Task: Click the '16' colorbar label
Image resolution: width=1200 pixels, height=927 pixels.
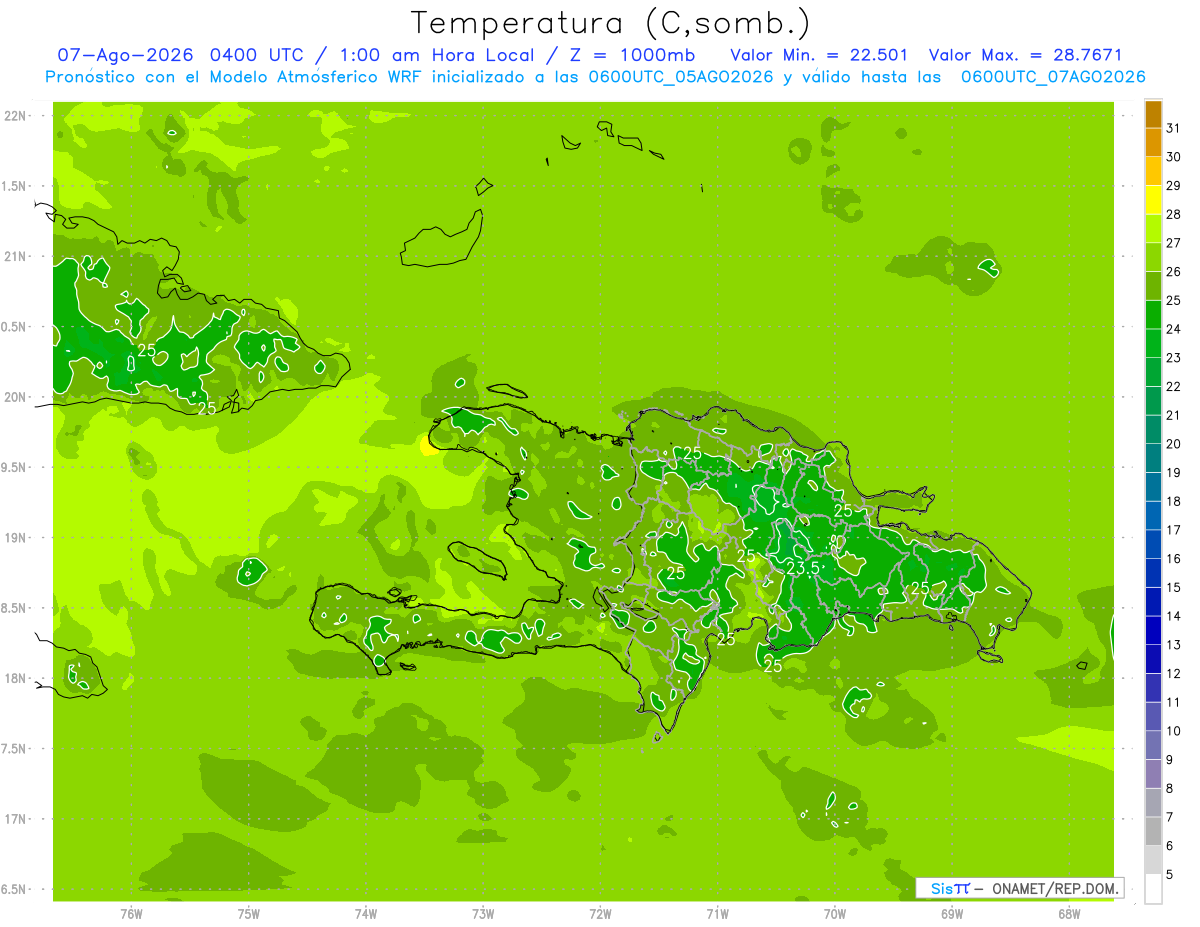Action: coord(1173,559)
